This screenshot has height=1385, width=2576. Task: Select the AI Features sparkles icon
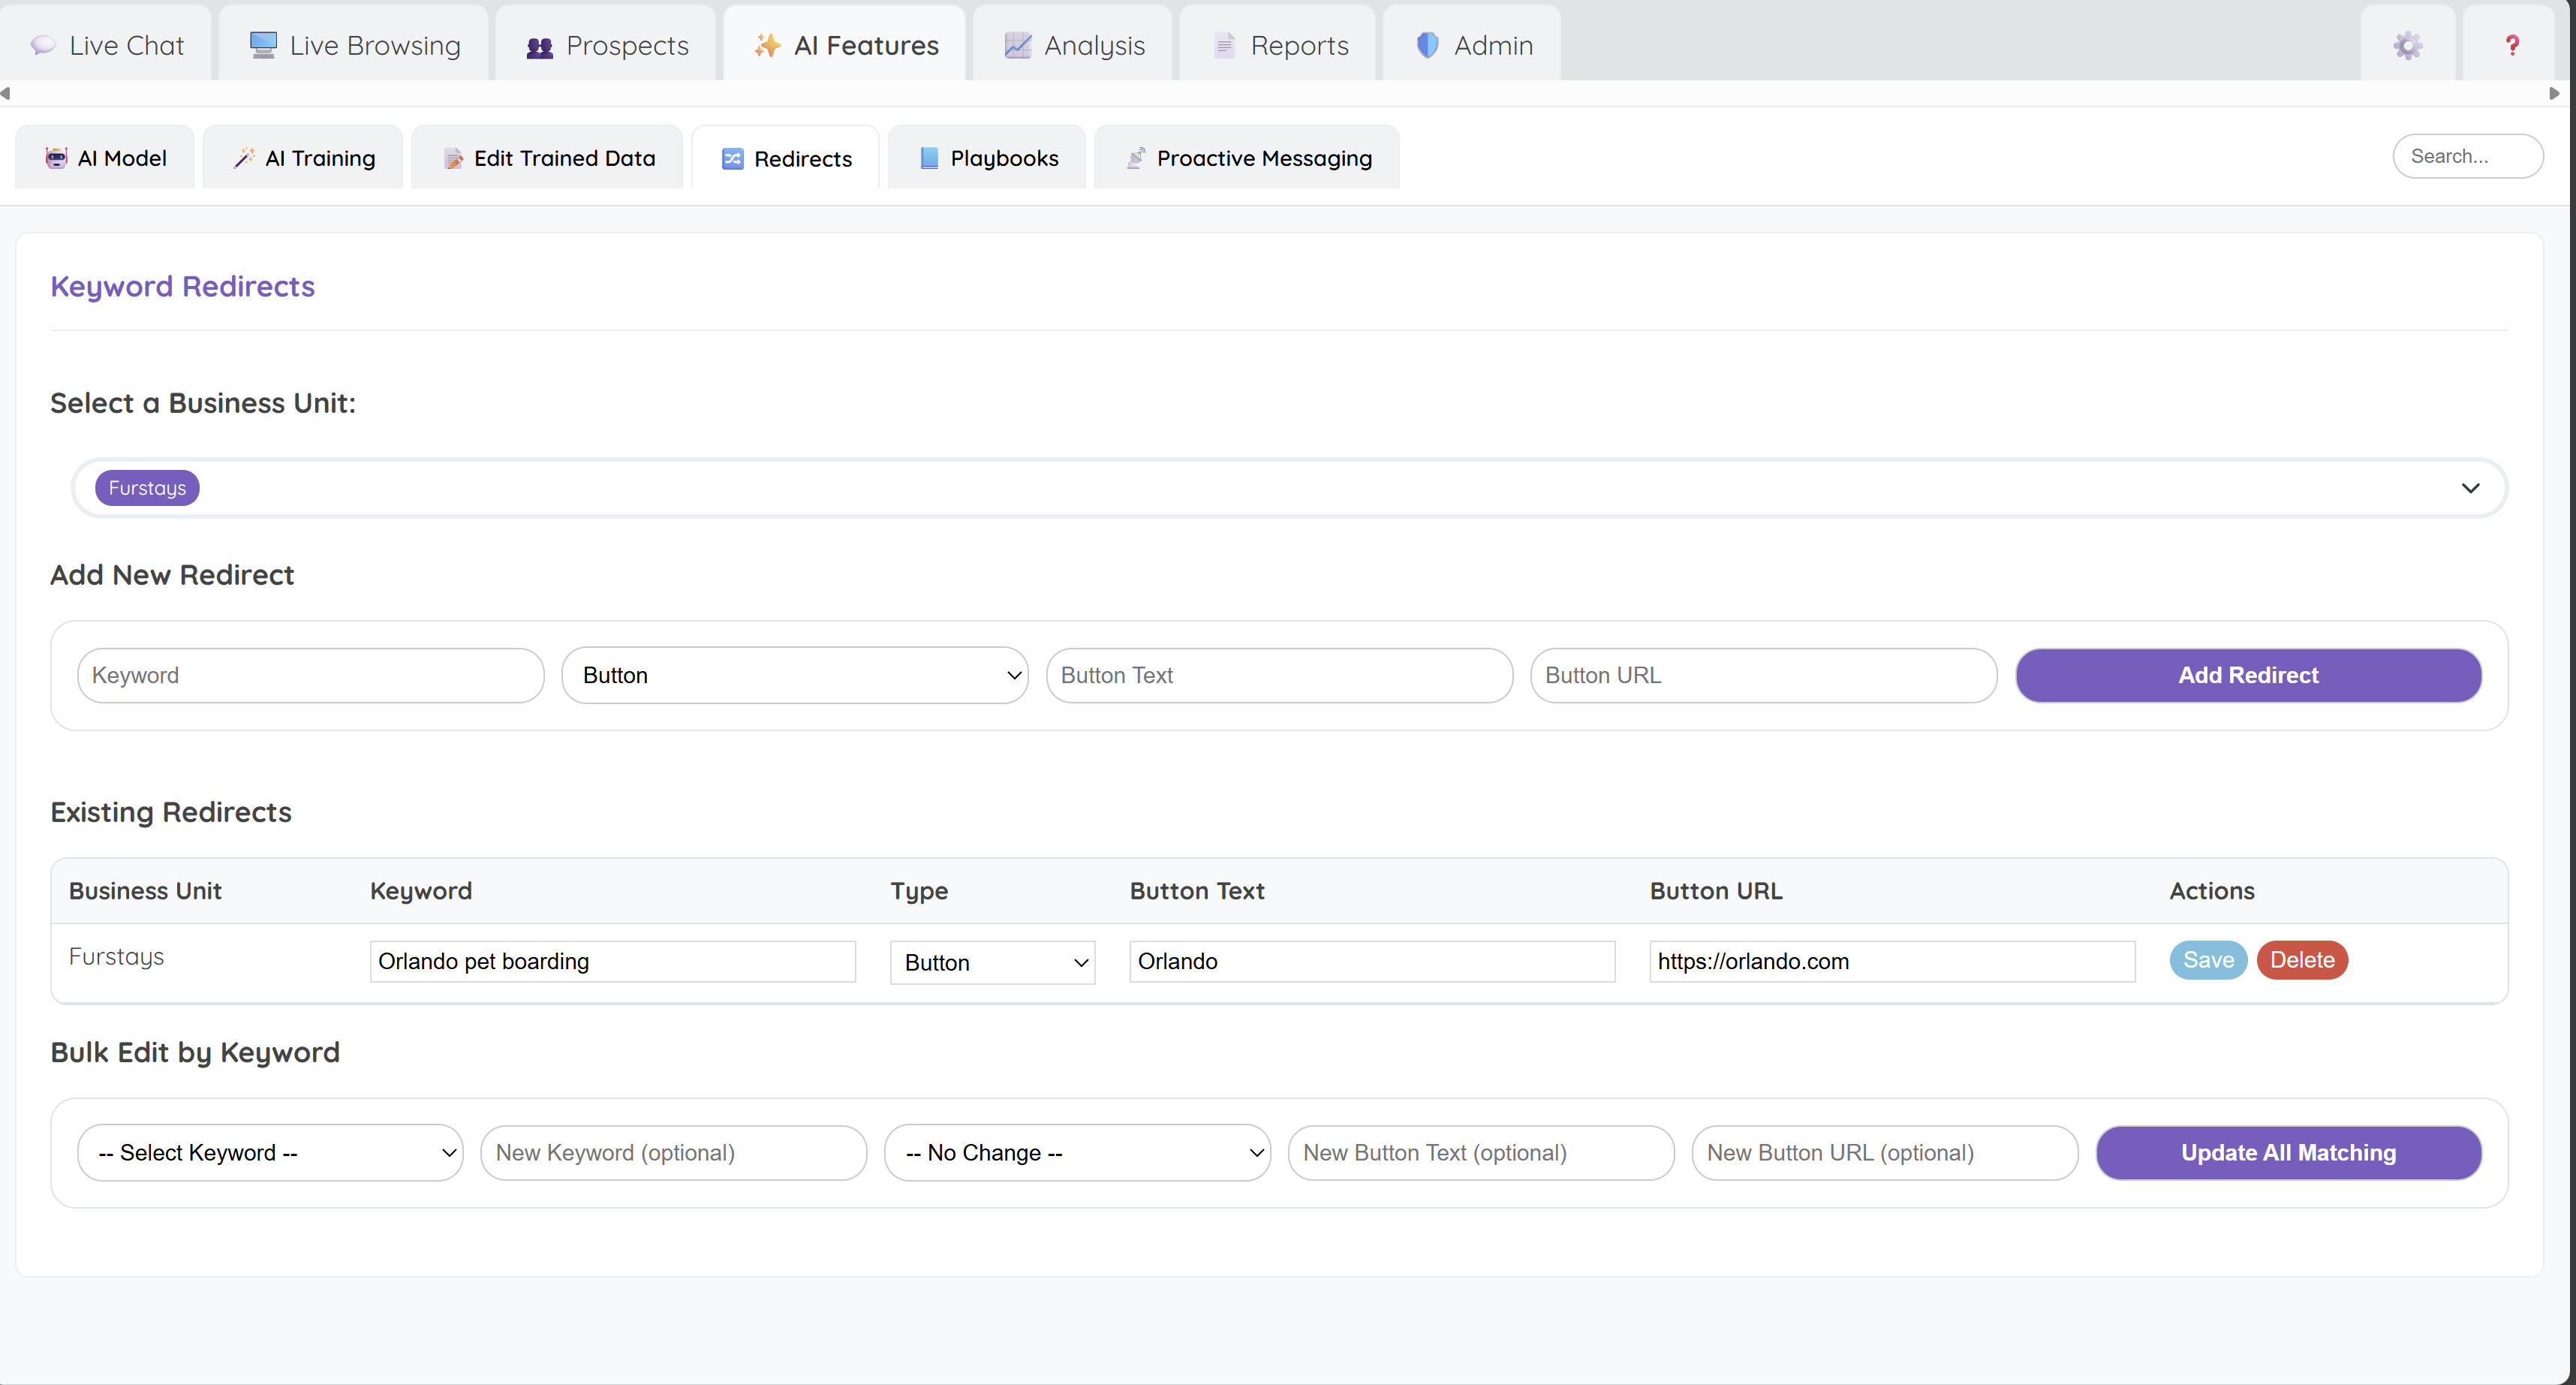(766, 45)
